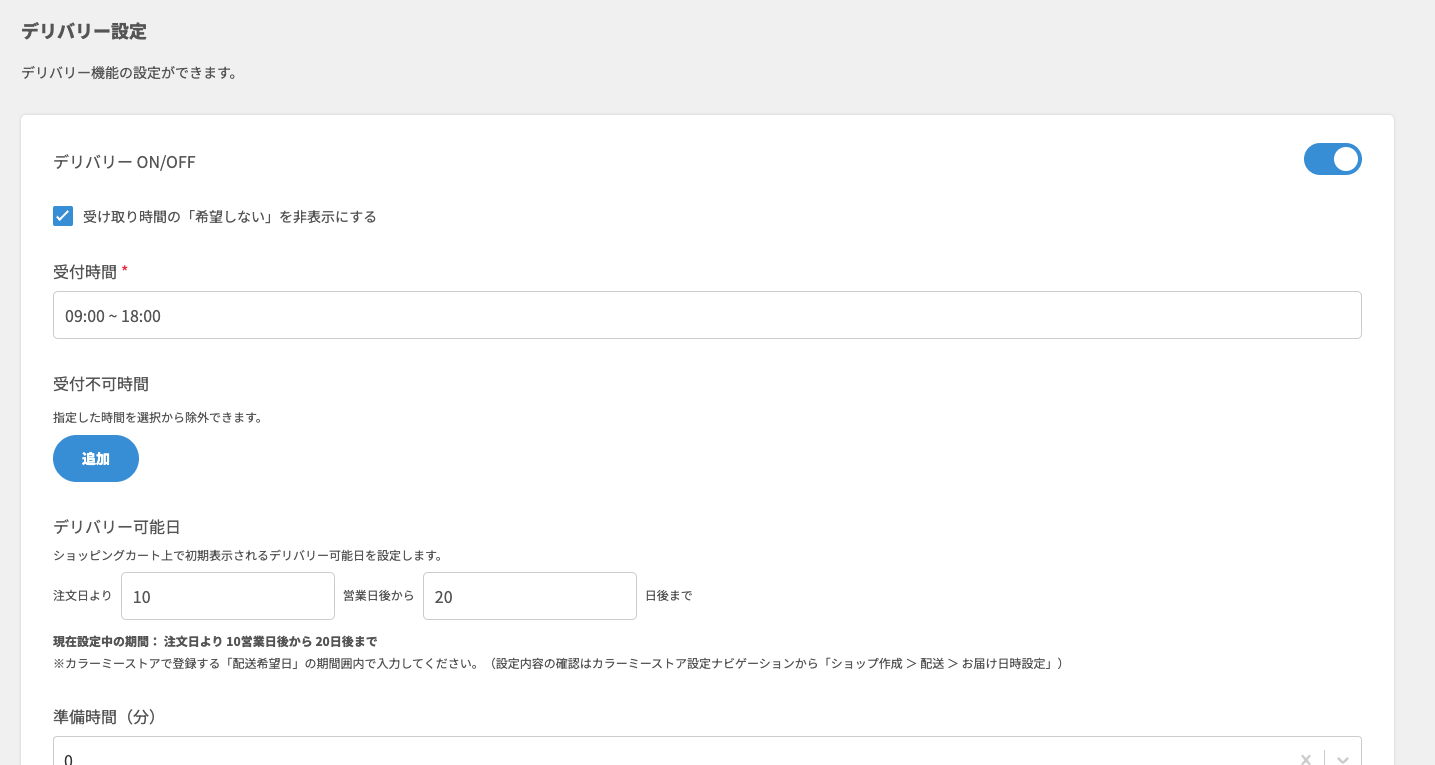The width and height of the screenshot is (1435, 765).
Task: Click the デリバリー機能の設定ができます description
Action: [x=129, y=73]
